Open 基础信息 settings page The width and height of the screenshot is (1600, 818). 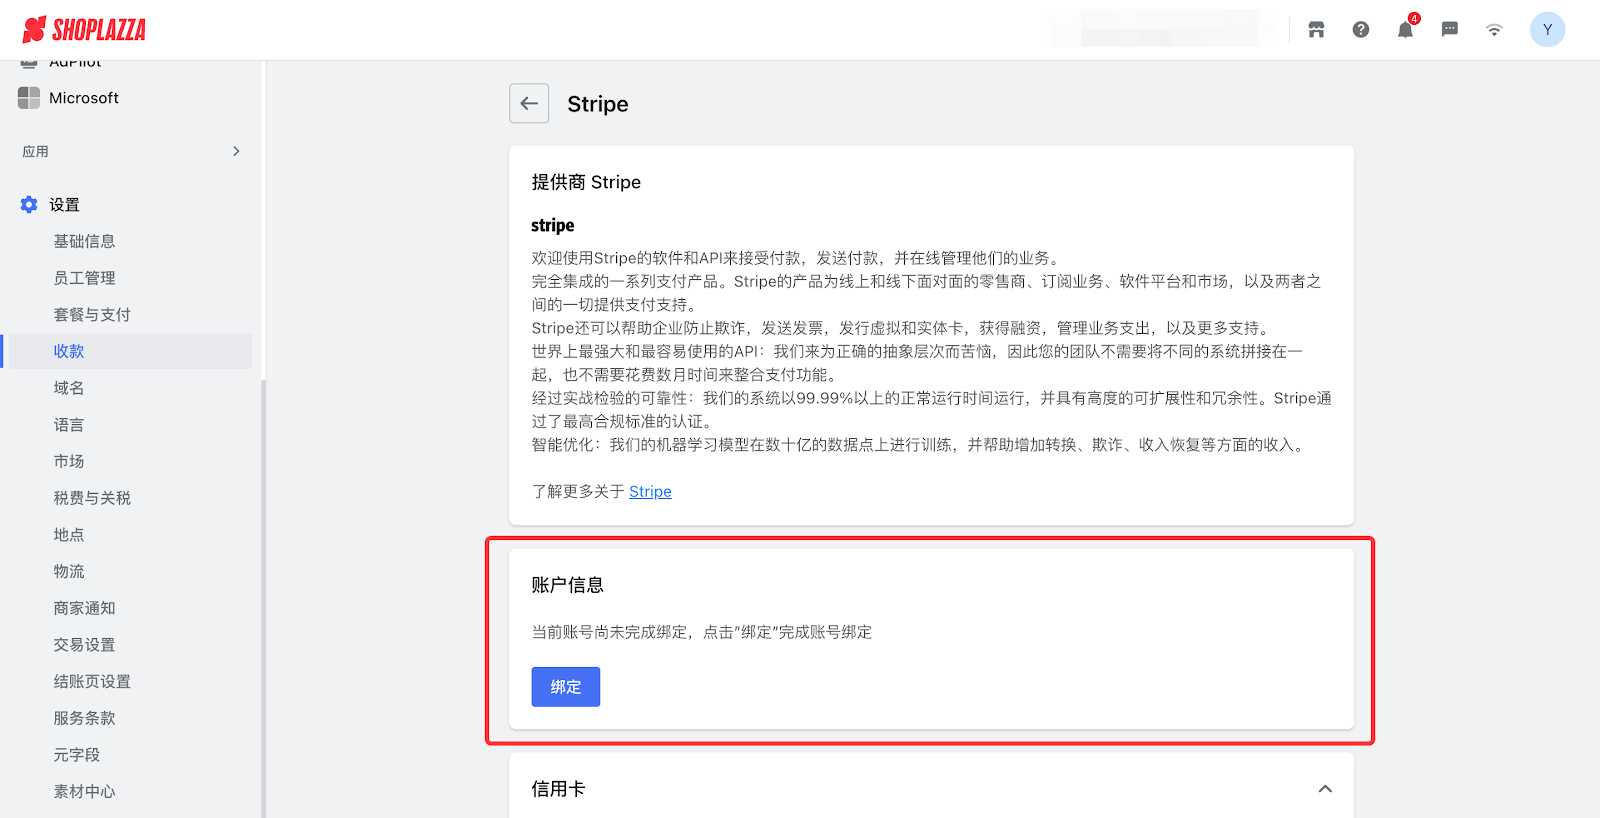pos(84,241)
